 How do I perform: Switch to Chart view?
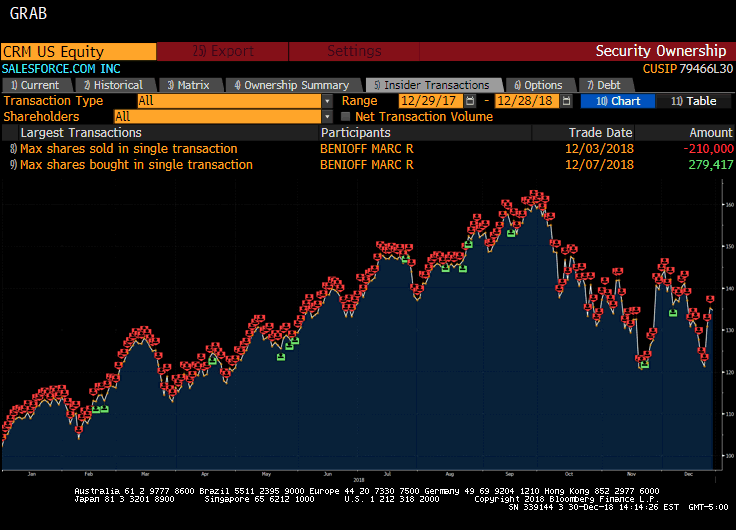[x=618, y=101]
